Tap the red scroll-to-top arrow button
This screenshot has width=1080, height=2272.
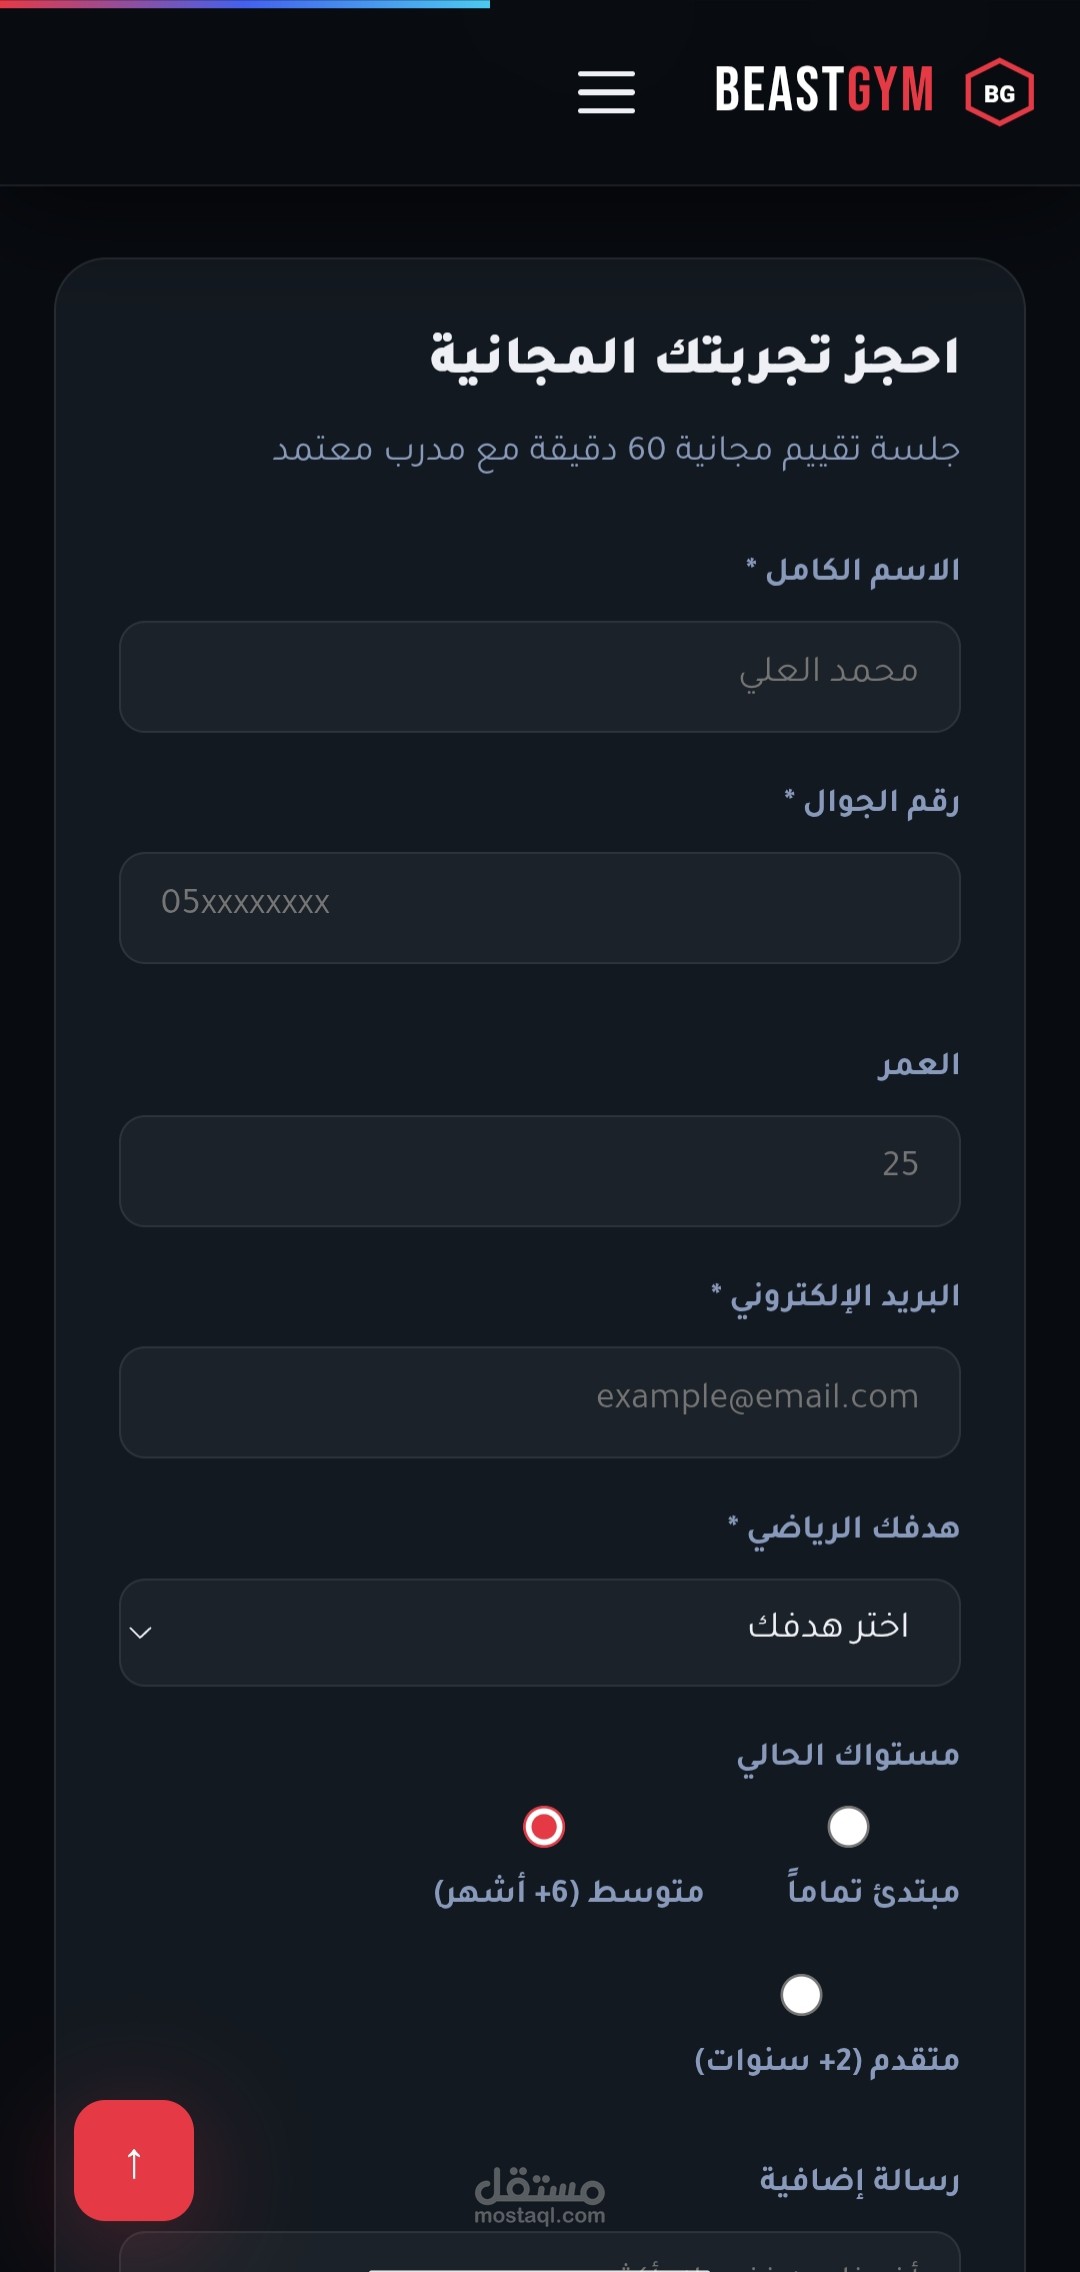(134, 2160)
